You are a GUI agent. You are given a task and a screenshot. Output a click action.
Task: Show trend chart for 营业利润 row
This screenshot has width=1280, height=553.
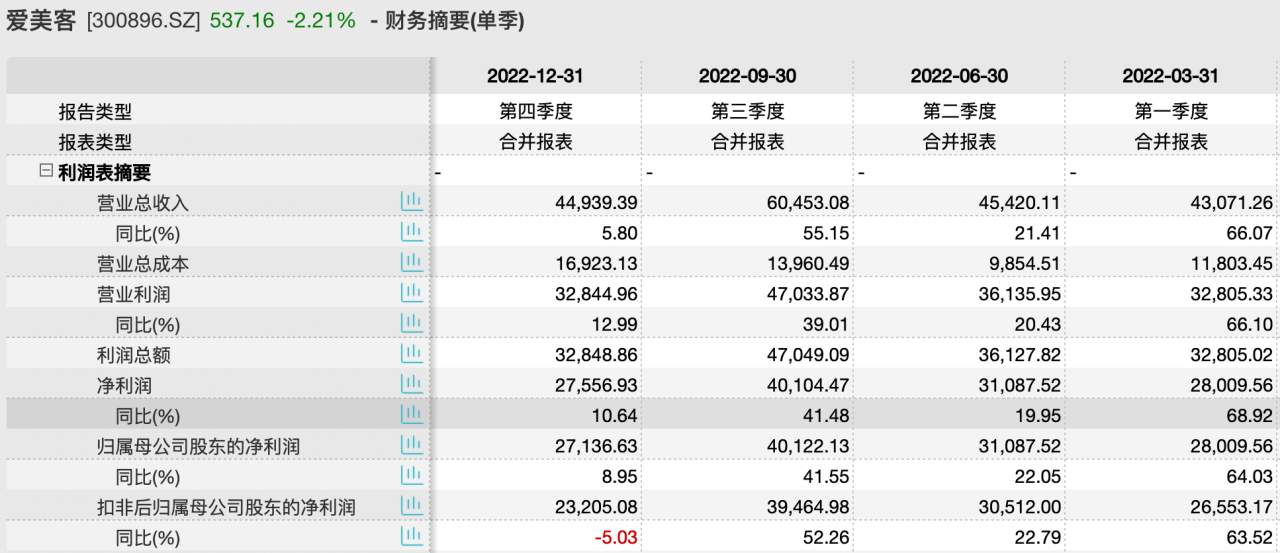click(x=411, y=293)
